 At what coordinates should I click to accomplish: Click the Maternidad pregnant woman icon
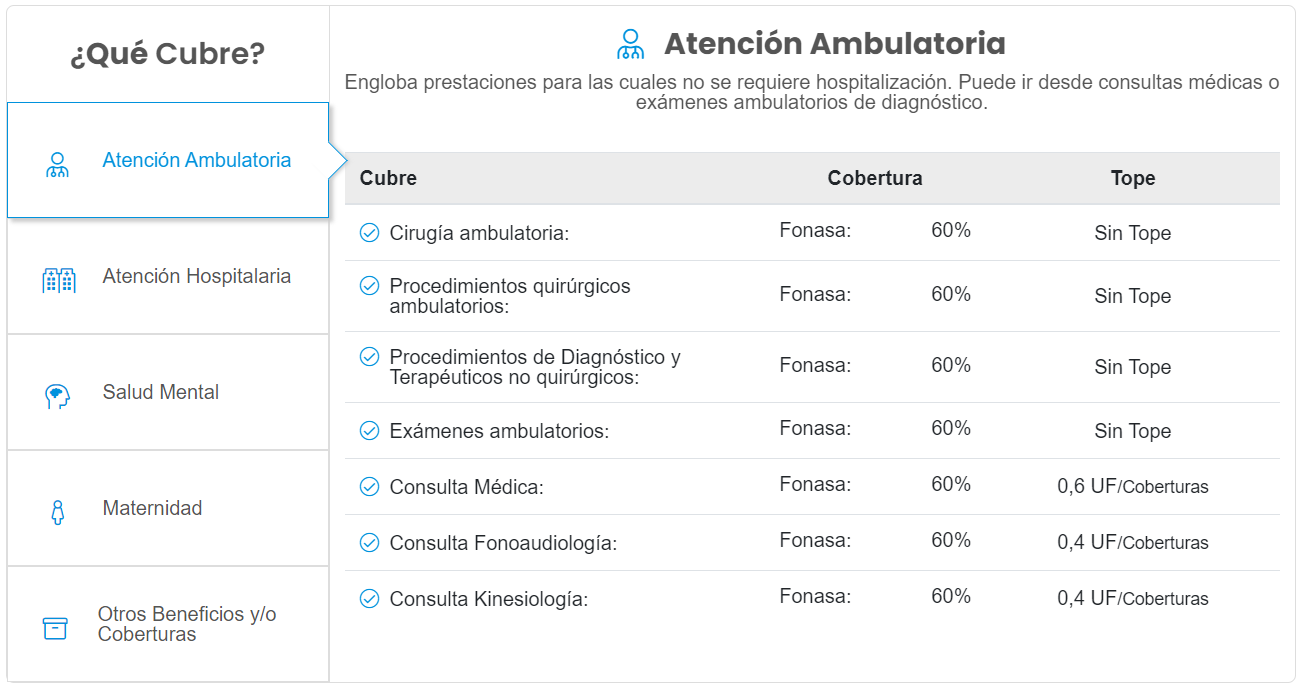tap(58, 512)
